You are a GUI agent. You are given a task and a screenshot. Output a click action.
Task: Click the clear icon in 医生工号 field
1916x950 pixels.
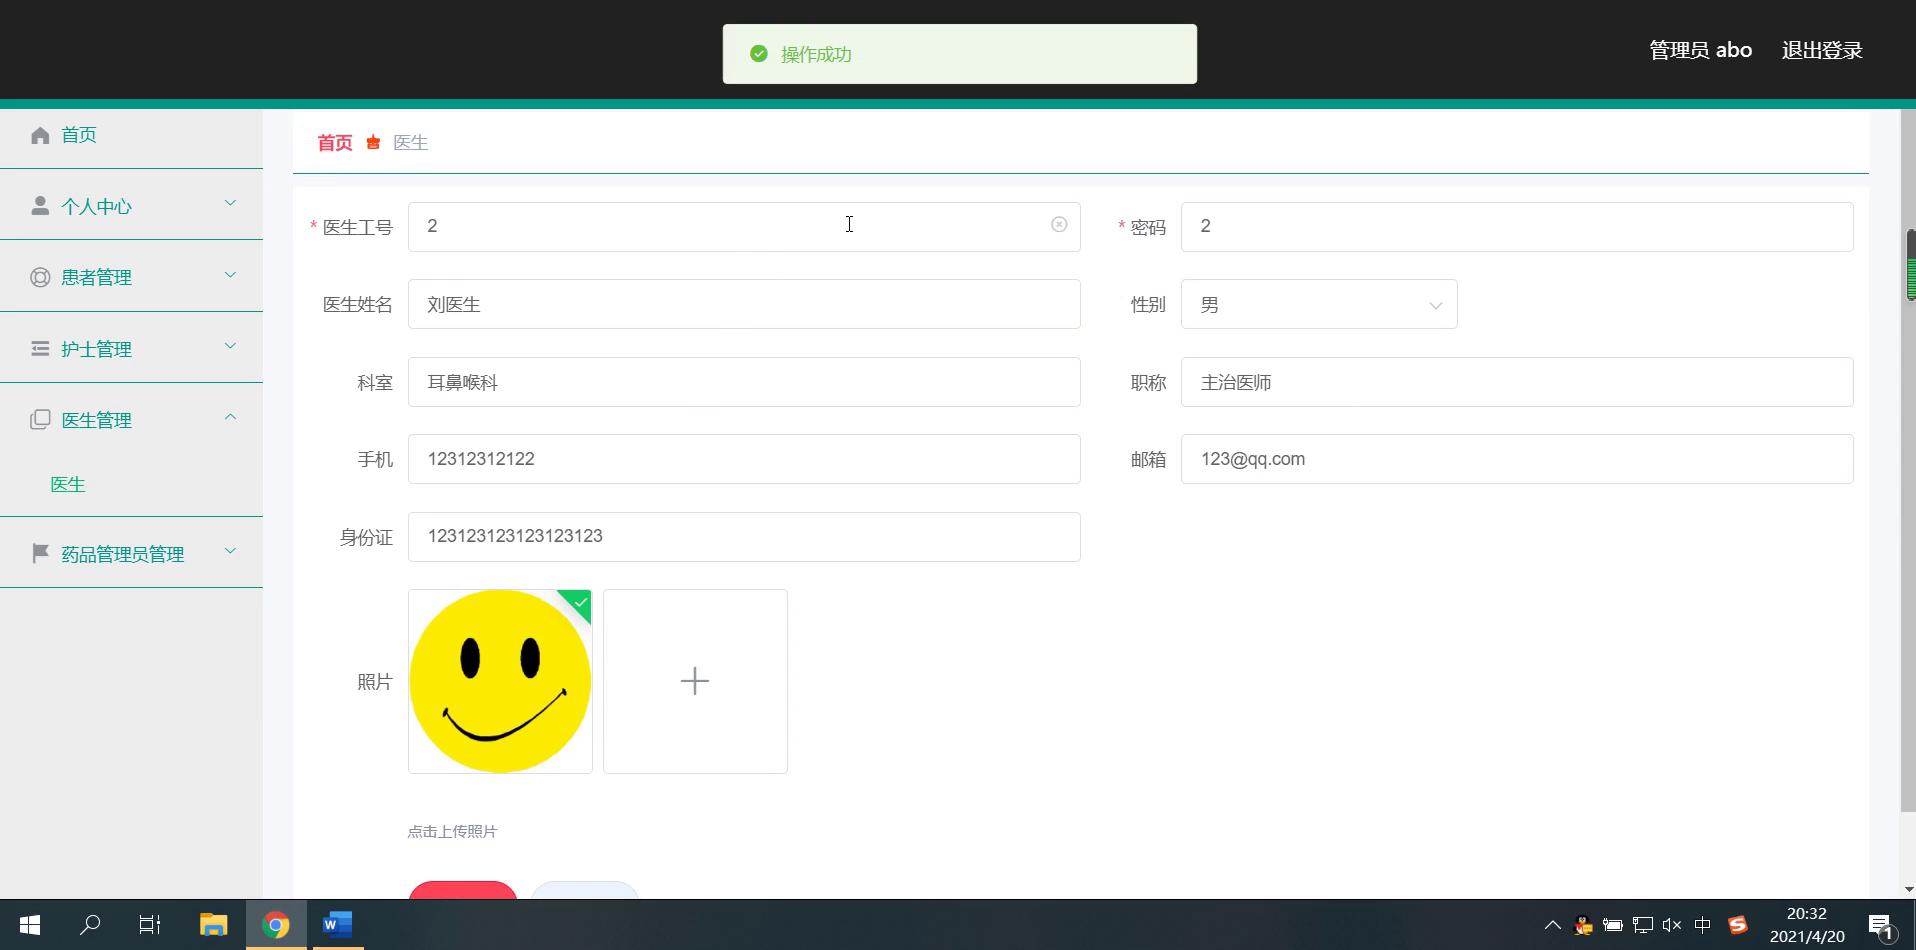point(1059,225)
